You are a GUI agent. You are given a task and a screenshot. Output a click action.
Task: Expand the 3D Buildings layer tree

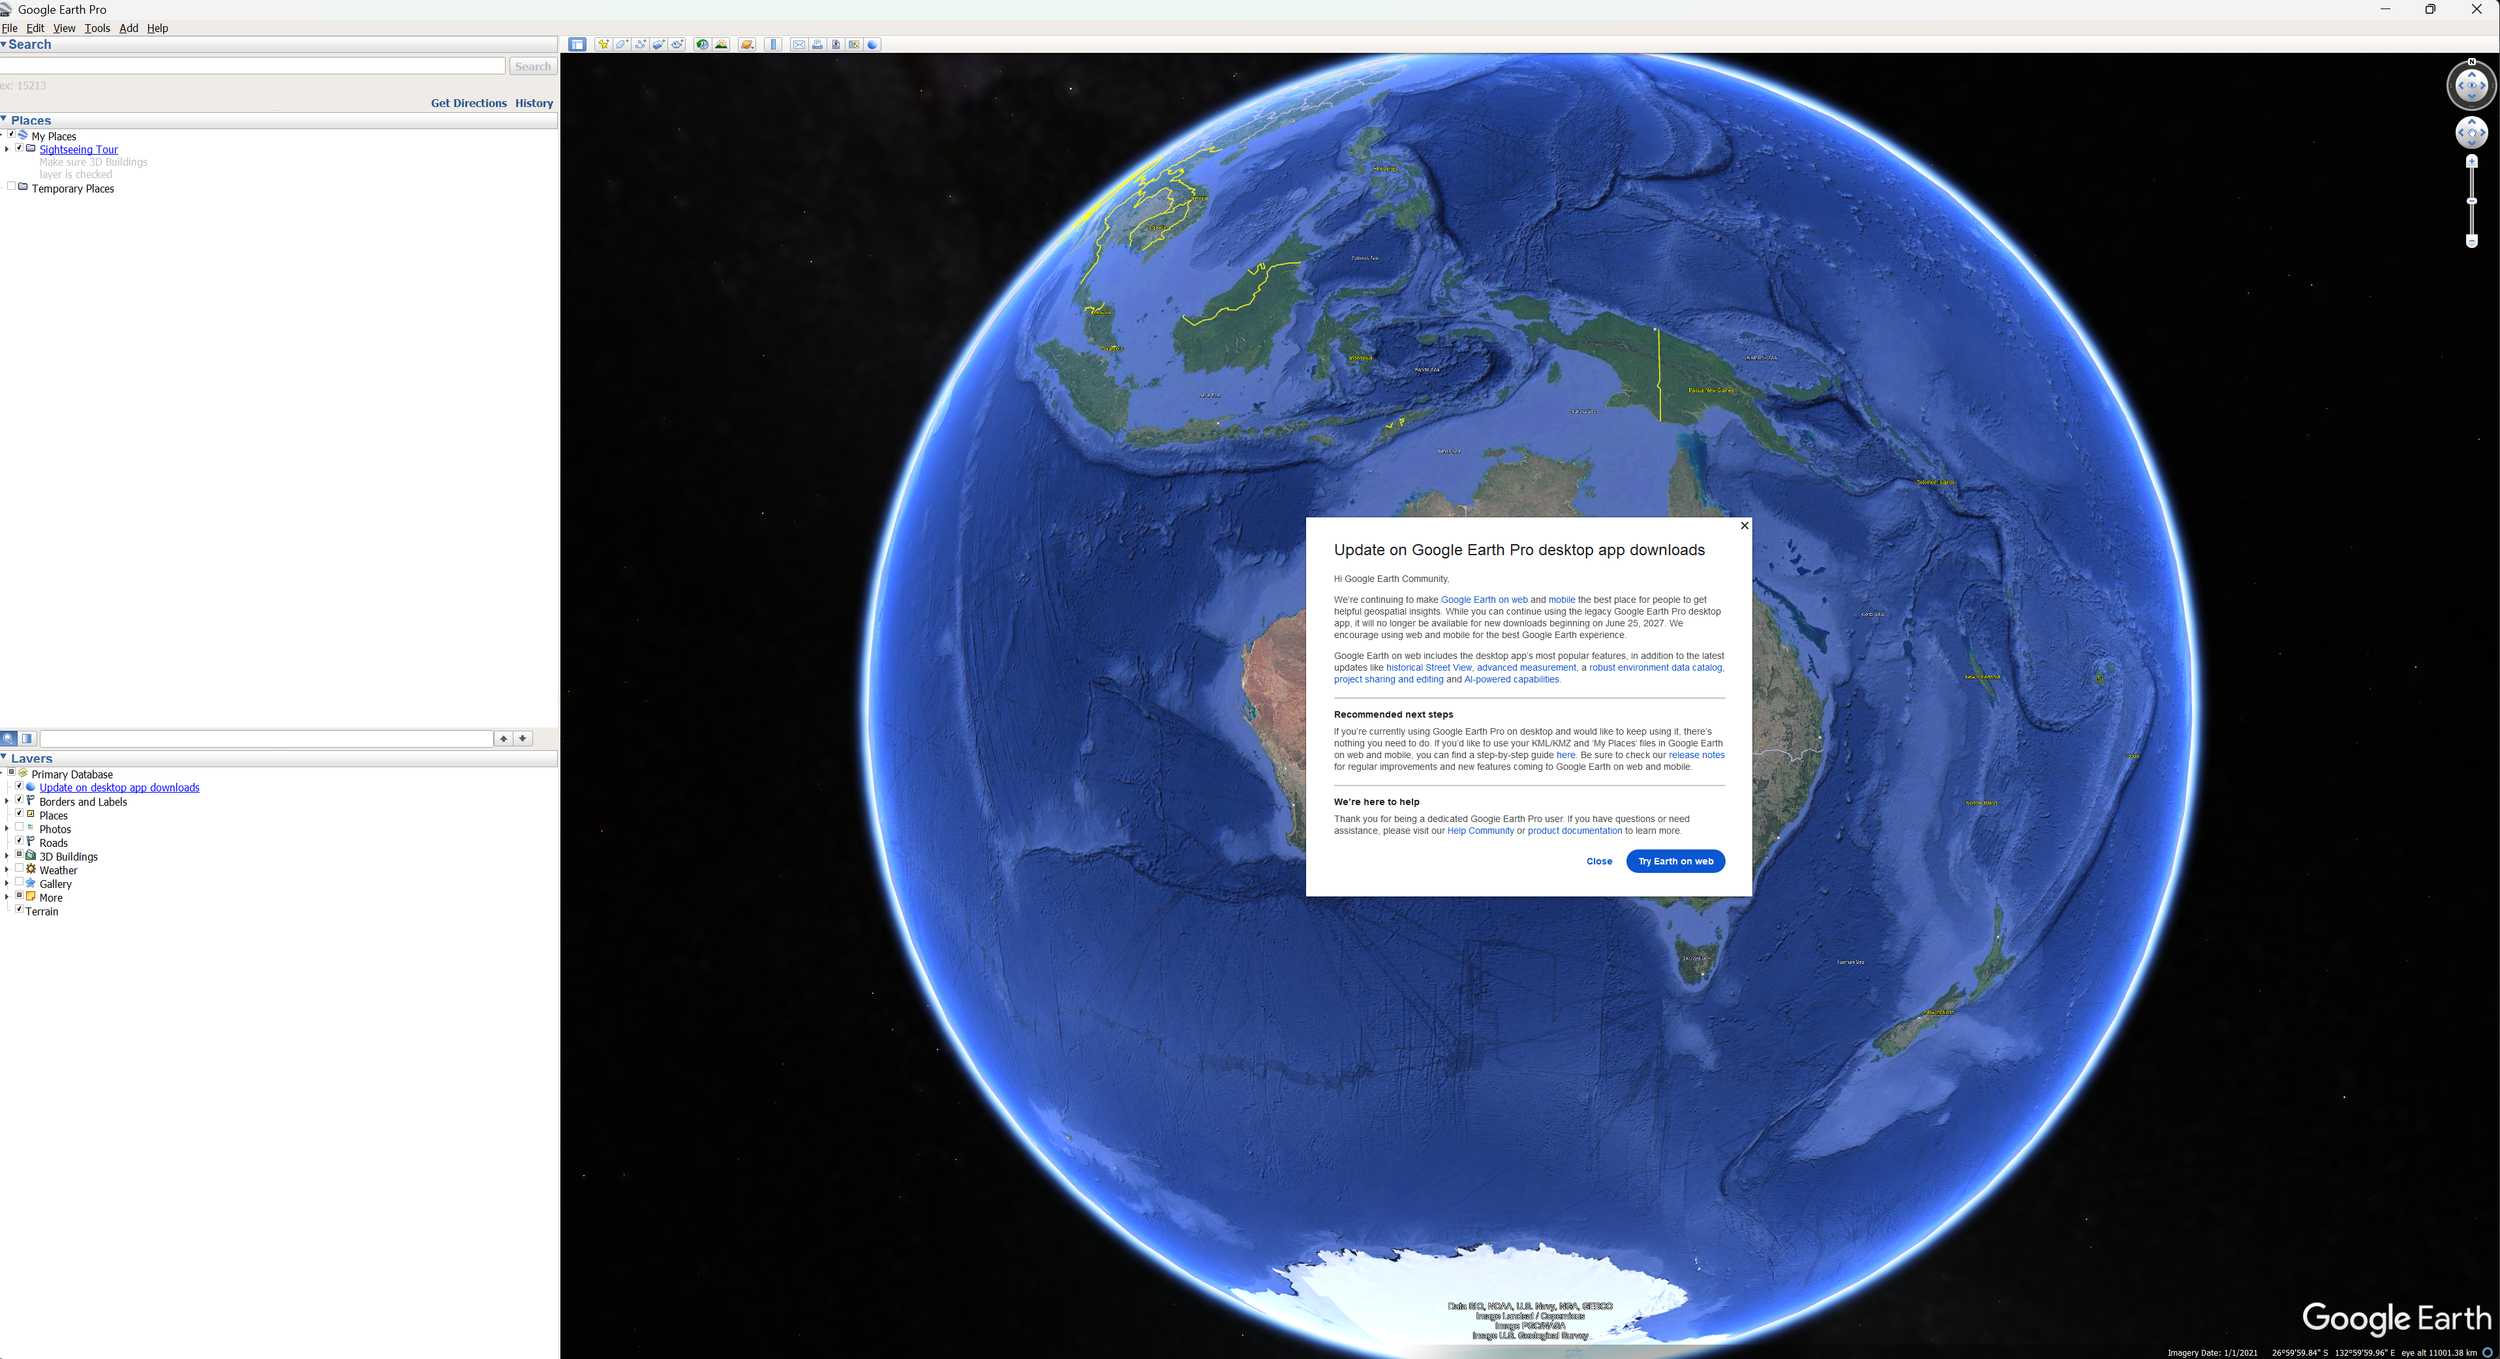point(7,856)
